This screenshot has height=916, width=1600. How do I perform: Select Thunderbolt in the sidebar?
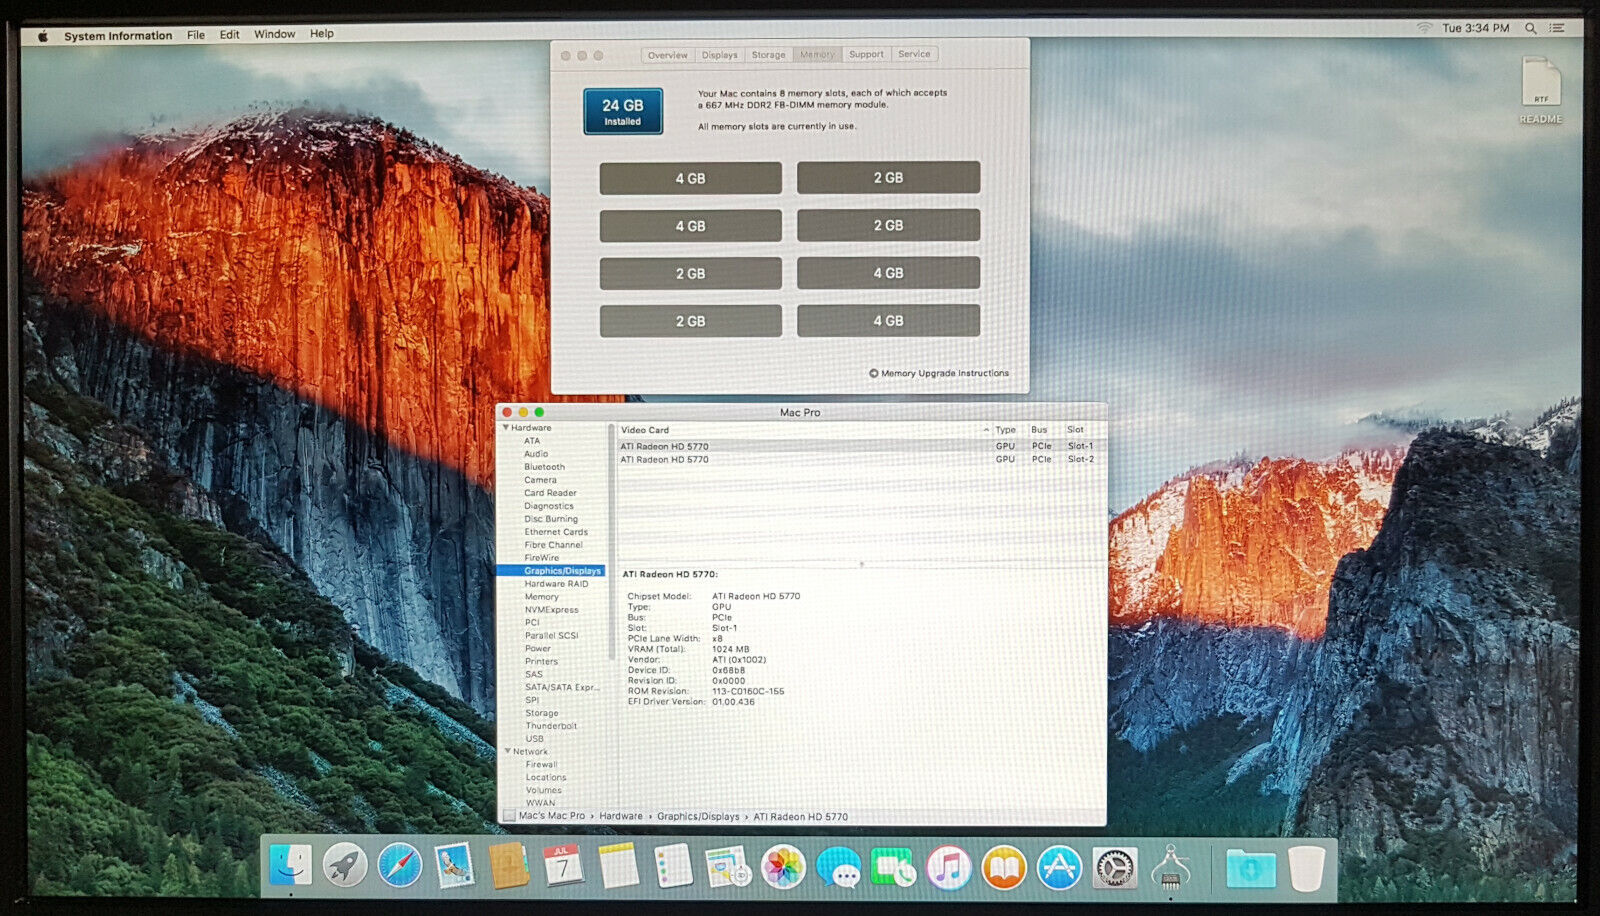tap(550, 726)
